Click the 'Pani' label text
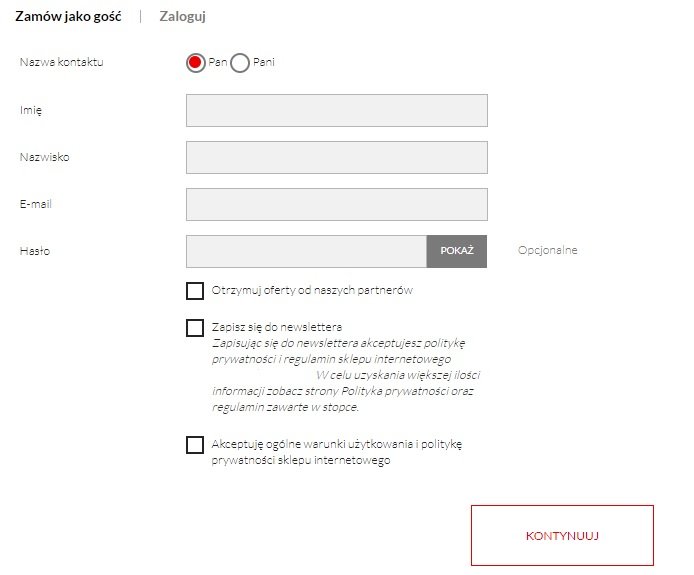Image resolution: width=694 pixels, height=575 pixels. pos(264,63)
